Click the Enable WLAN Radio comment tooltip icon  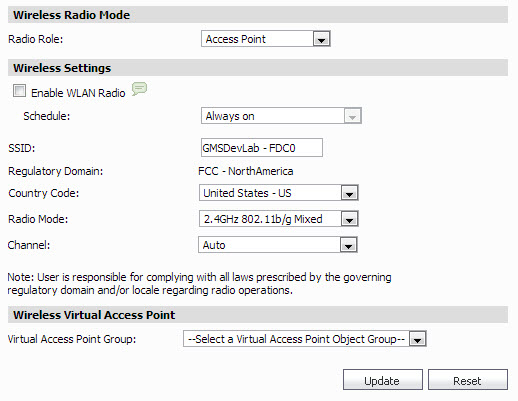pyautogui.click(x=139, y=89)
